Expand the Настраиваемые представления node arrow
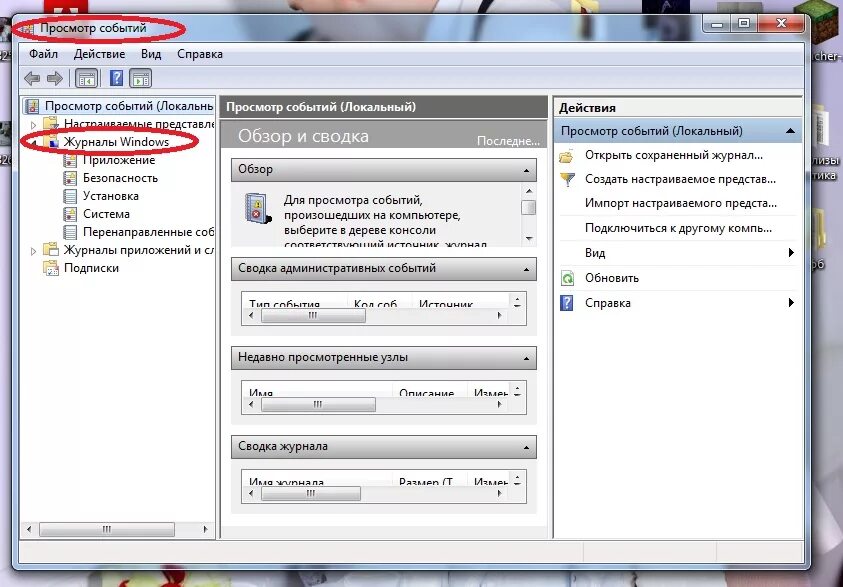Viewport: 843px width, 587px height. (33, 125)
